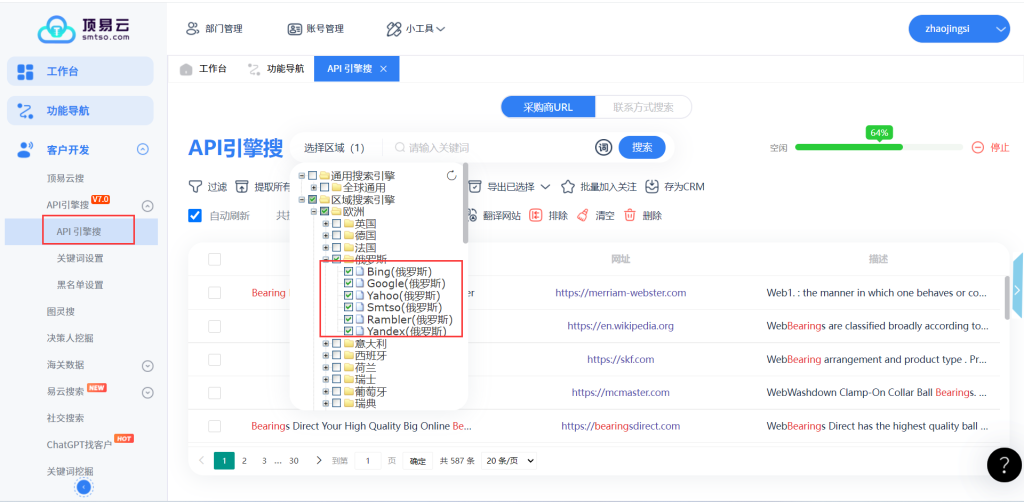Click the 存为CRM save icon
Screen dimensions: 1024x502
(652, 187)
